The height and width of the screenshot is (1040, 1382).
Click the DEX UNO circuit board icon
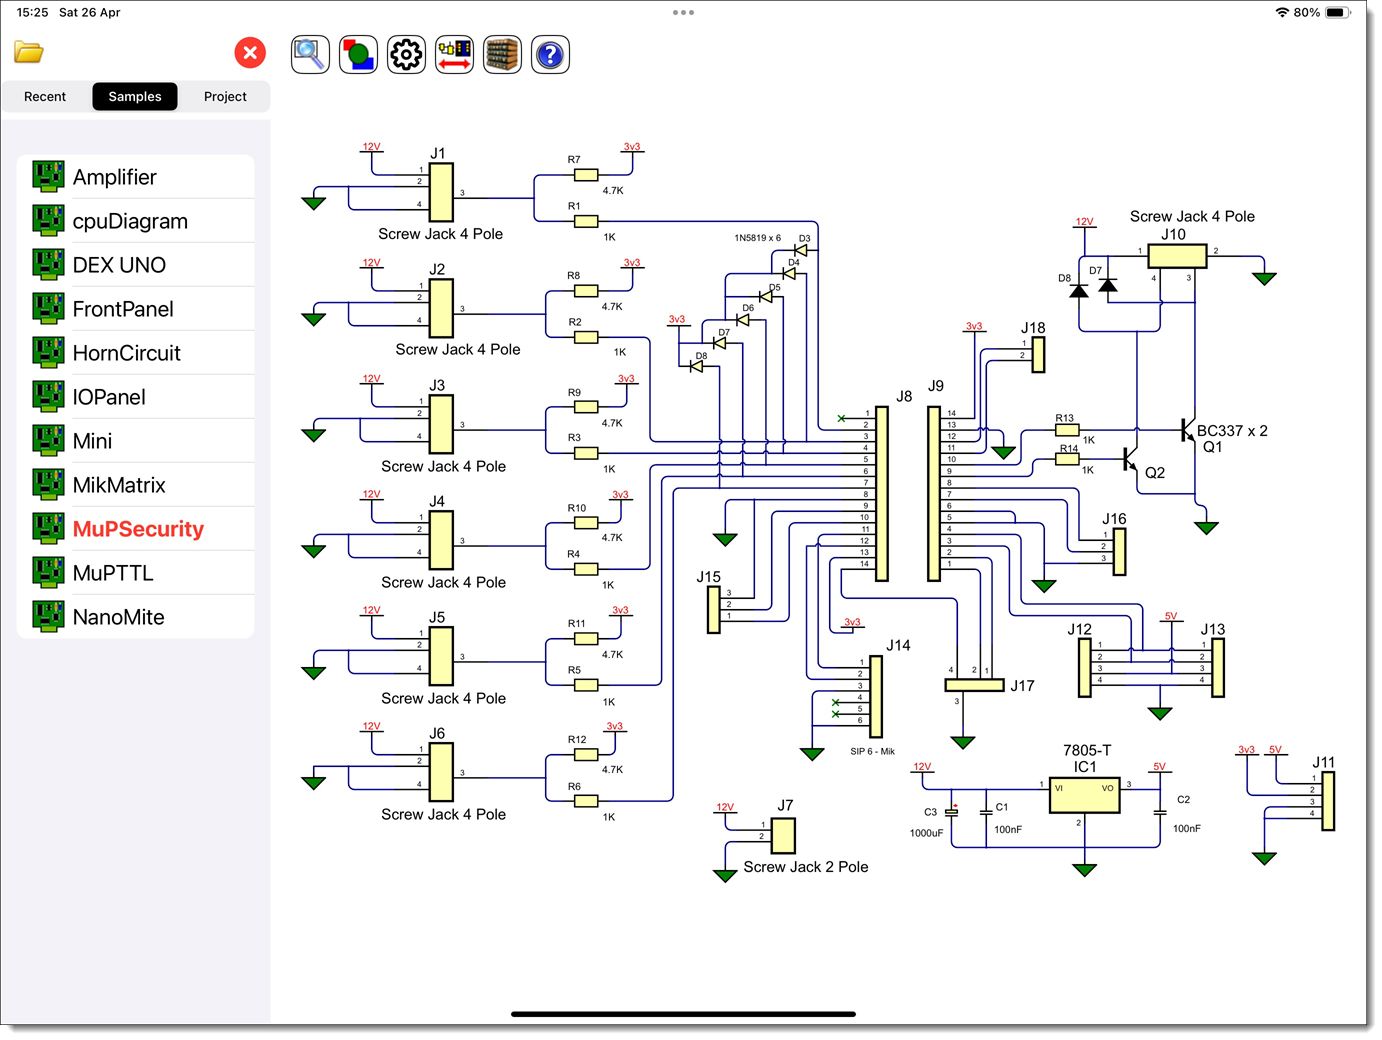point(48,264)
